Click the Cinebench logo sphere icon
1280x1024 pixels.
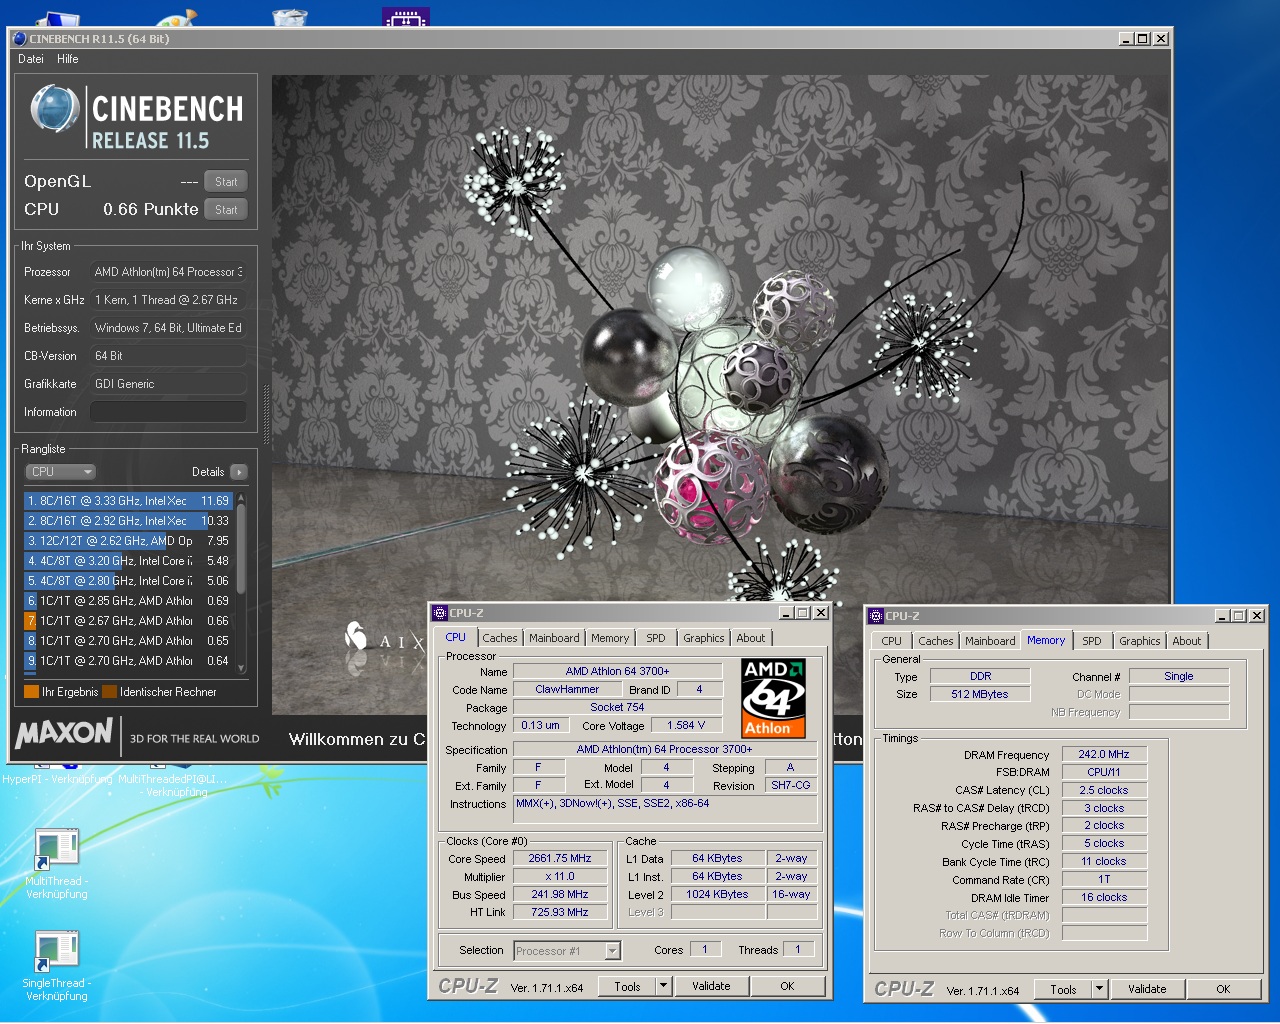54,109
